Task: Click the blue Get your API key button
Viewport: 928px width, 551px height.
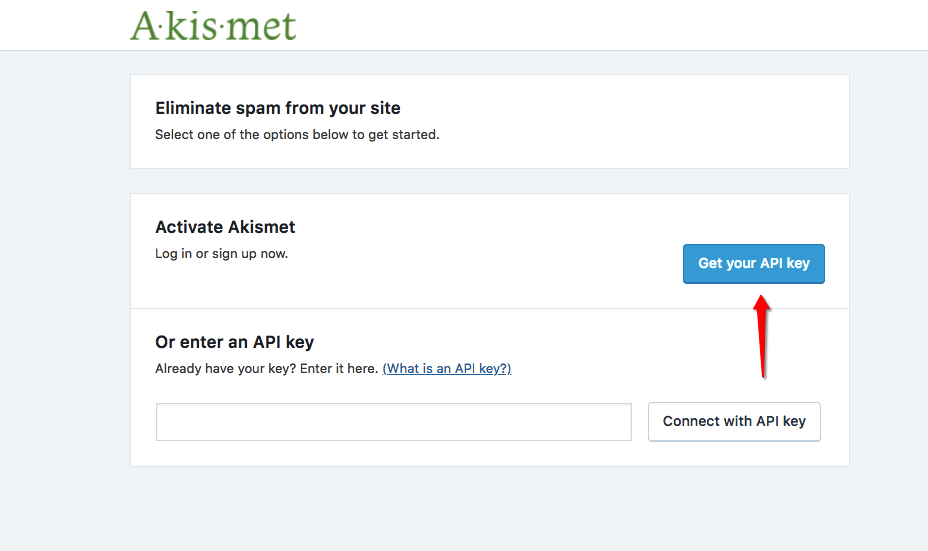Action: [x=753, y=263]
